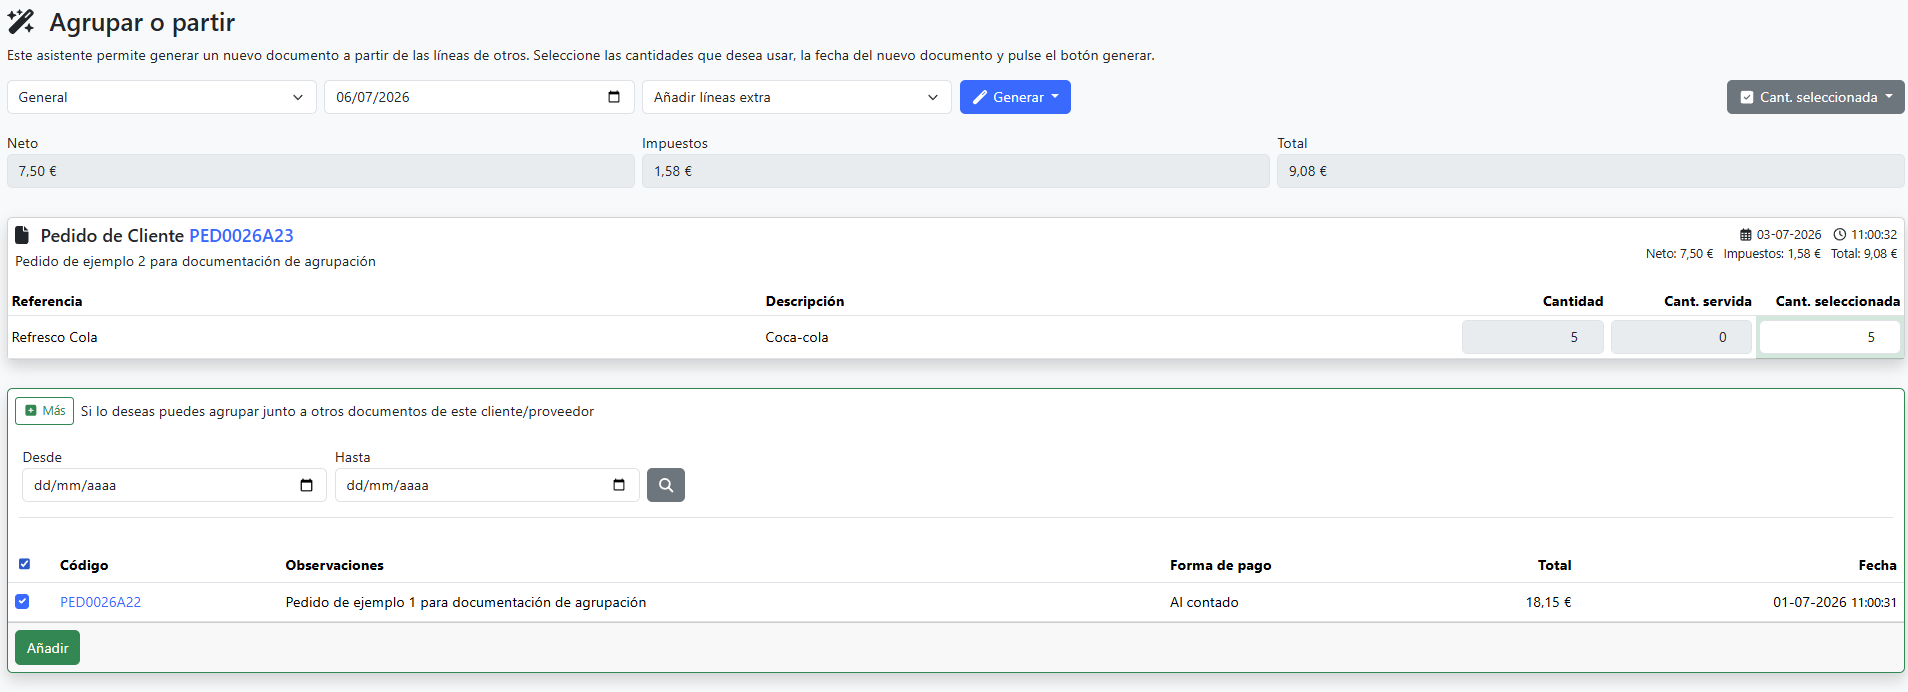The width and height of the screenshot is (1908, 692).
Task: Open the PED0026A23 order link
Action: (241, 236)
